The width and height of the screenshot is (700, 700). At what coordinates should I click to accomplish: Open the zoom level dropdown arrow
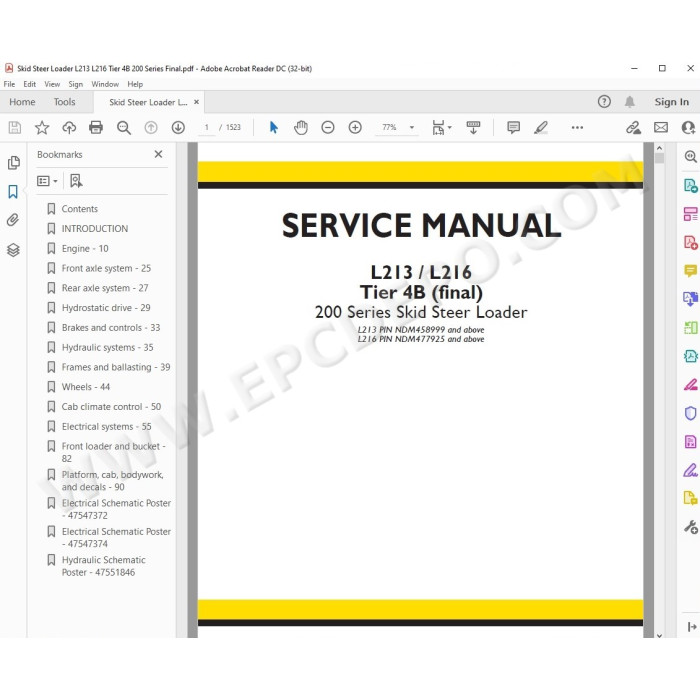412,128
